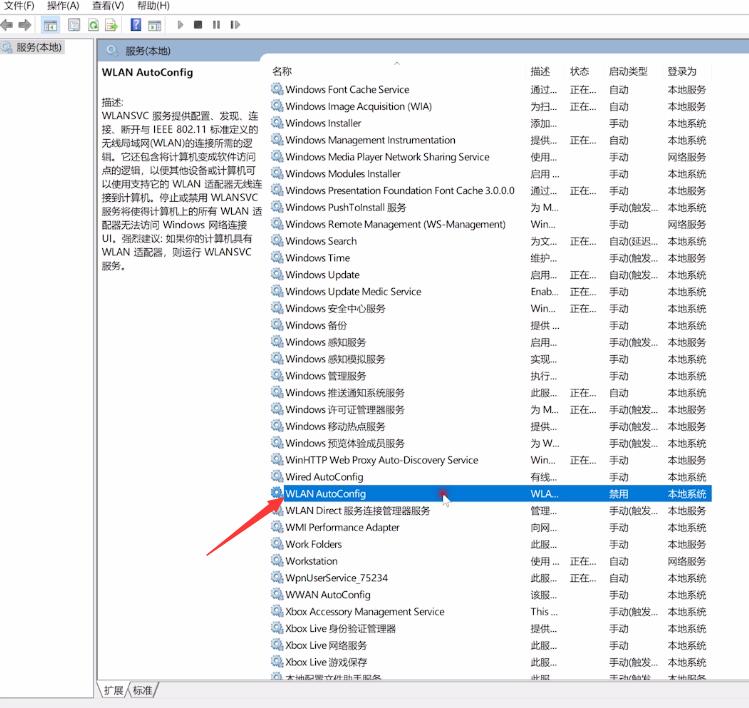Select WinHTTP Web Proxy Auto-Discovery Service

coord(491,460)
